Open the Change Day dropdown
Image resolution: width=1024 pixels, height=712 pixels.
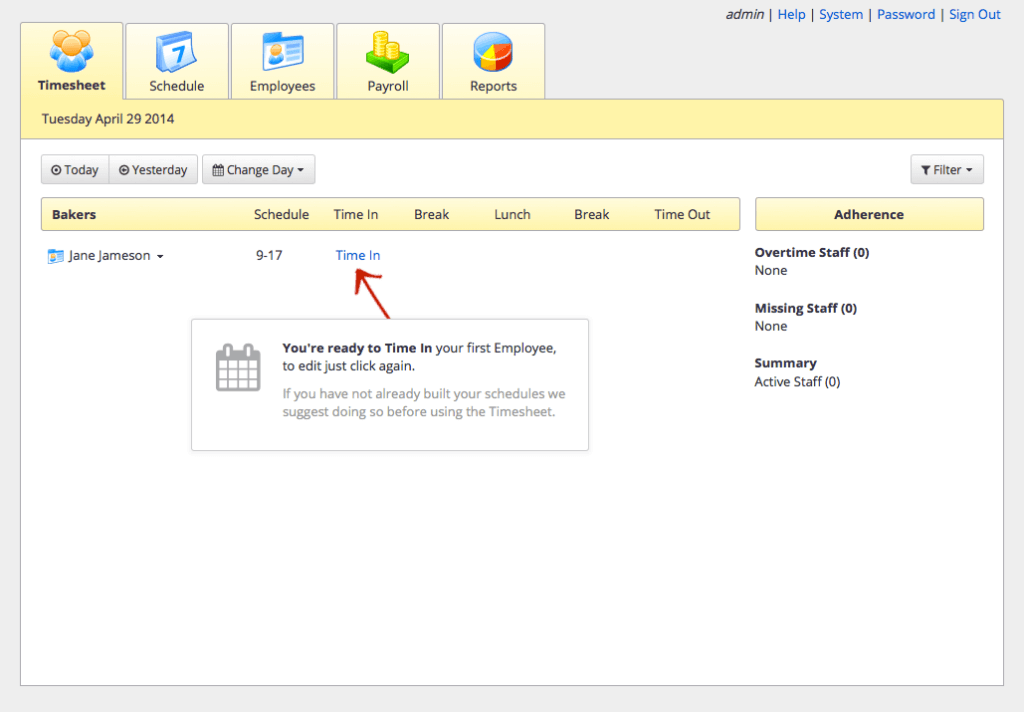(258, 170)
